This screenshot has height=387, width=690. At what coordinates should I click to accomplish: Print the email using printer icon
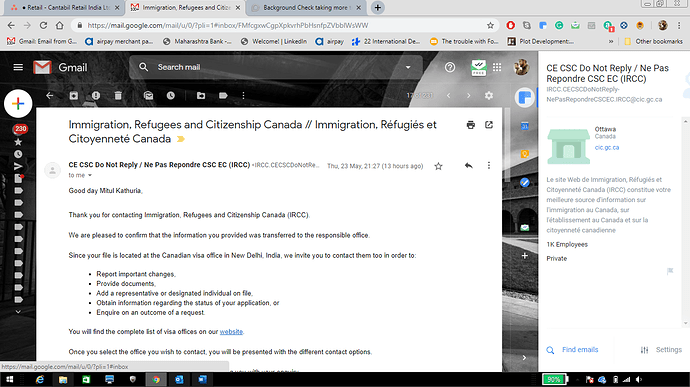coord(471,125)
